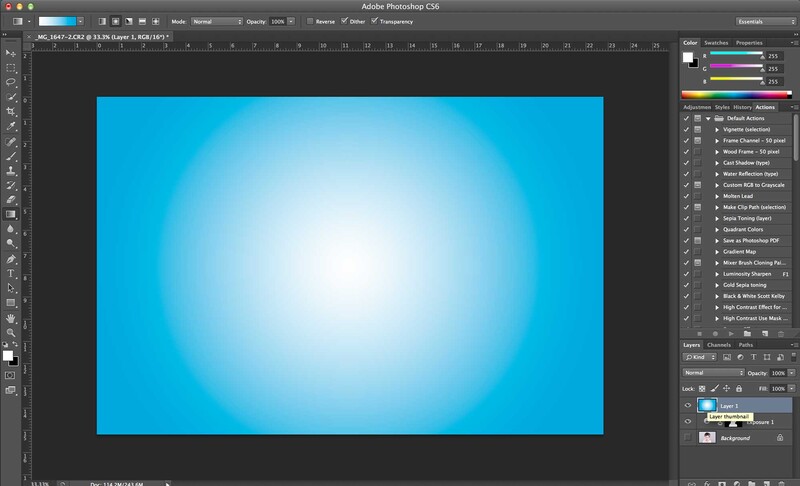Select the Pen tool

10,259
